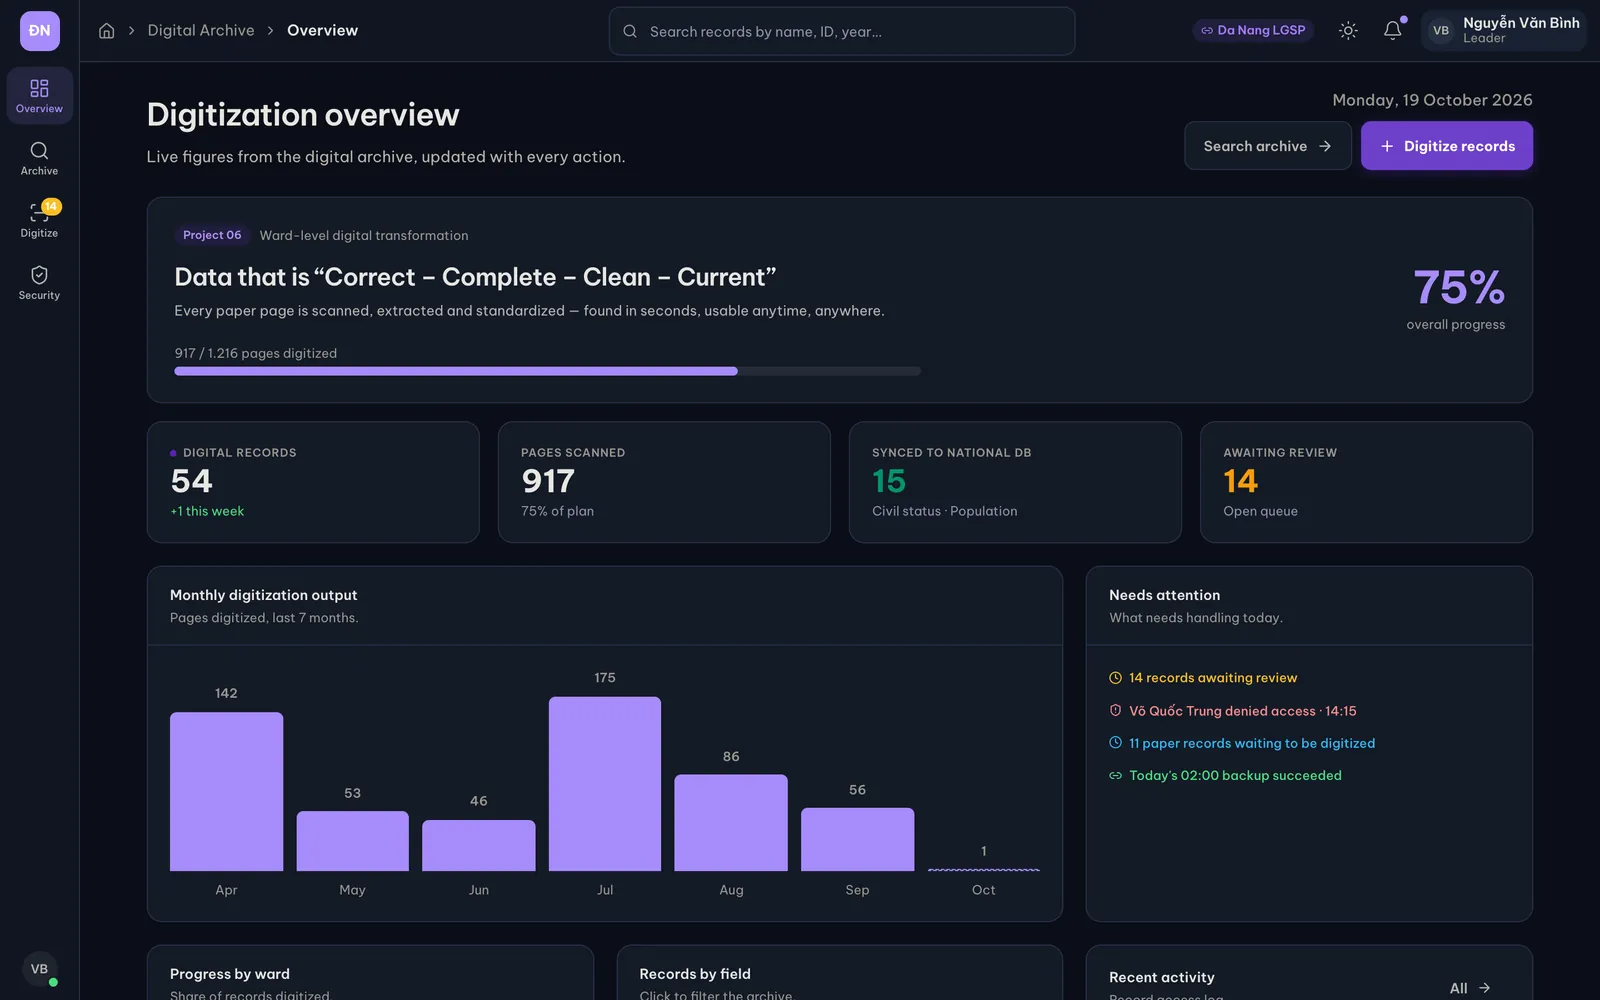The height and width of the screenshot is (1000, 1600).
Task: Open Digitize section with 14 badge
Action: click(x=40, y=220)
